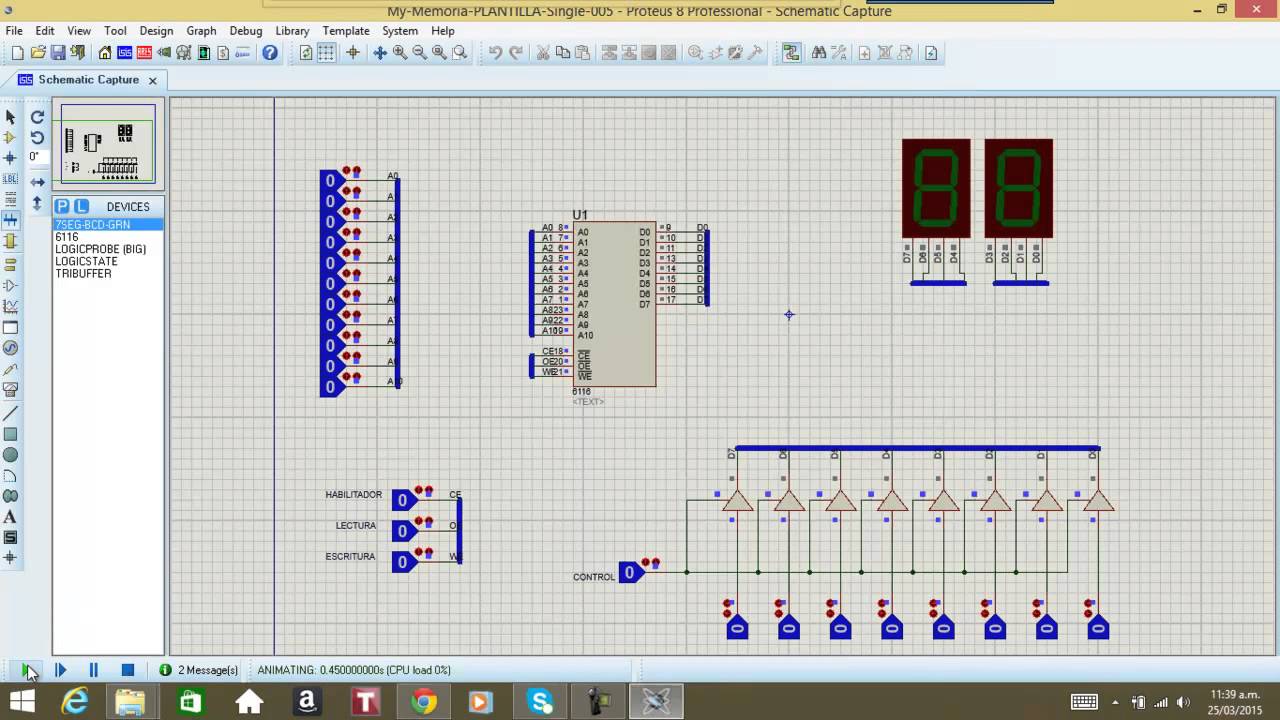Switch to Component mode in the left toolbar
The width and height of the screenshot is (1280, 720).
coord(10,137)
